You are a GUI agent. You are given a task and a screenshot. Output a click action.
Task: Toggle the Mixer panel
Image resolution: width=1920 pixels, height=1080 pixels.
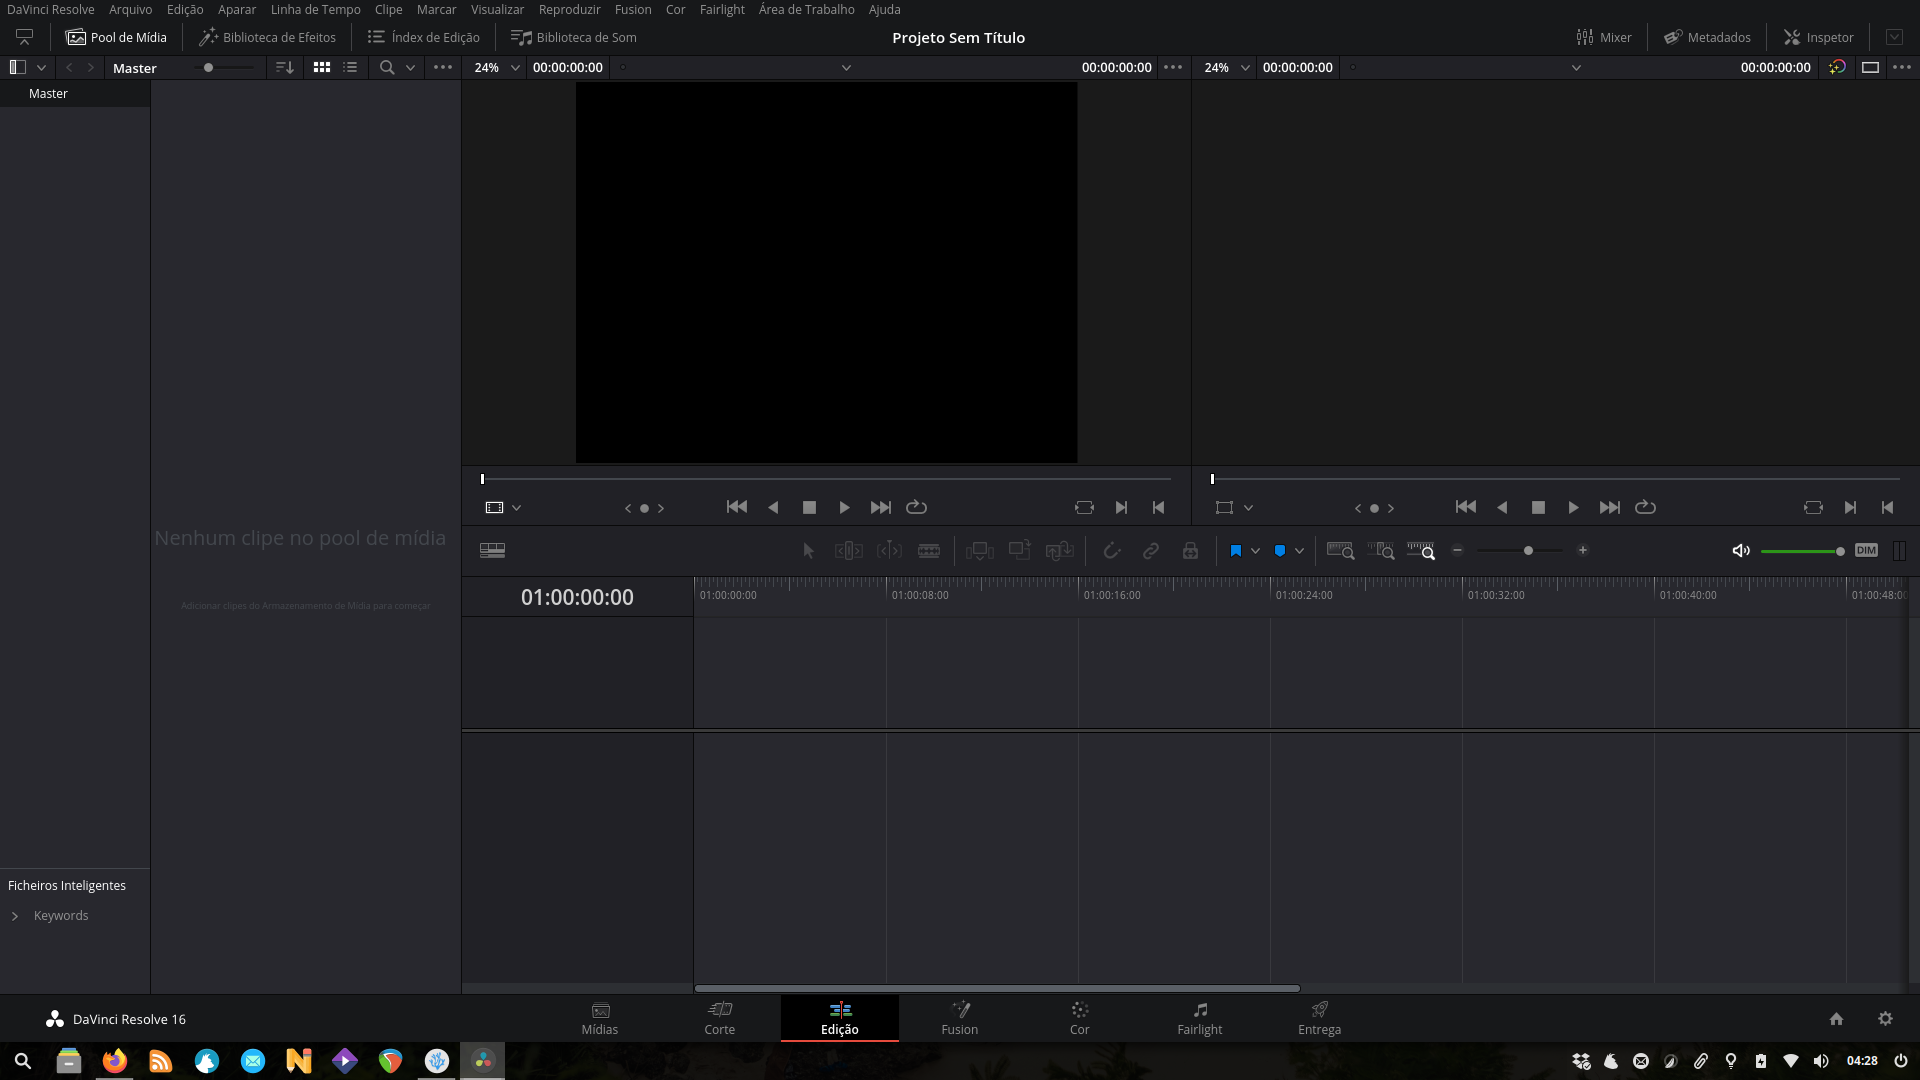pos(1603,37)
